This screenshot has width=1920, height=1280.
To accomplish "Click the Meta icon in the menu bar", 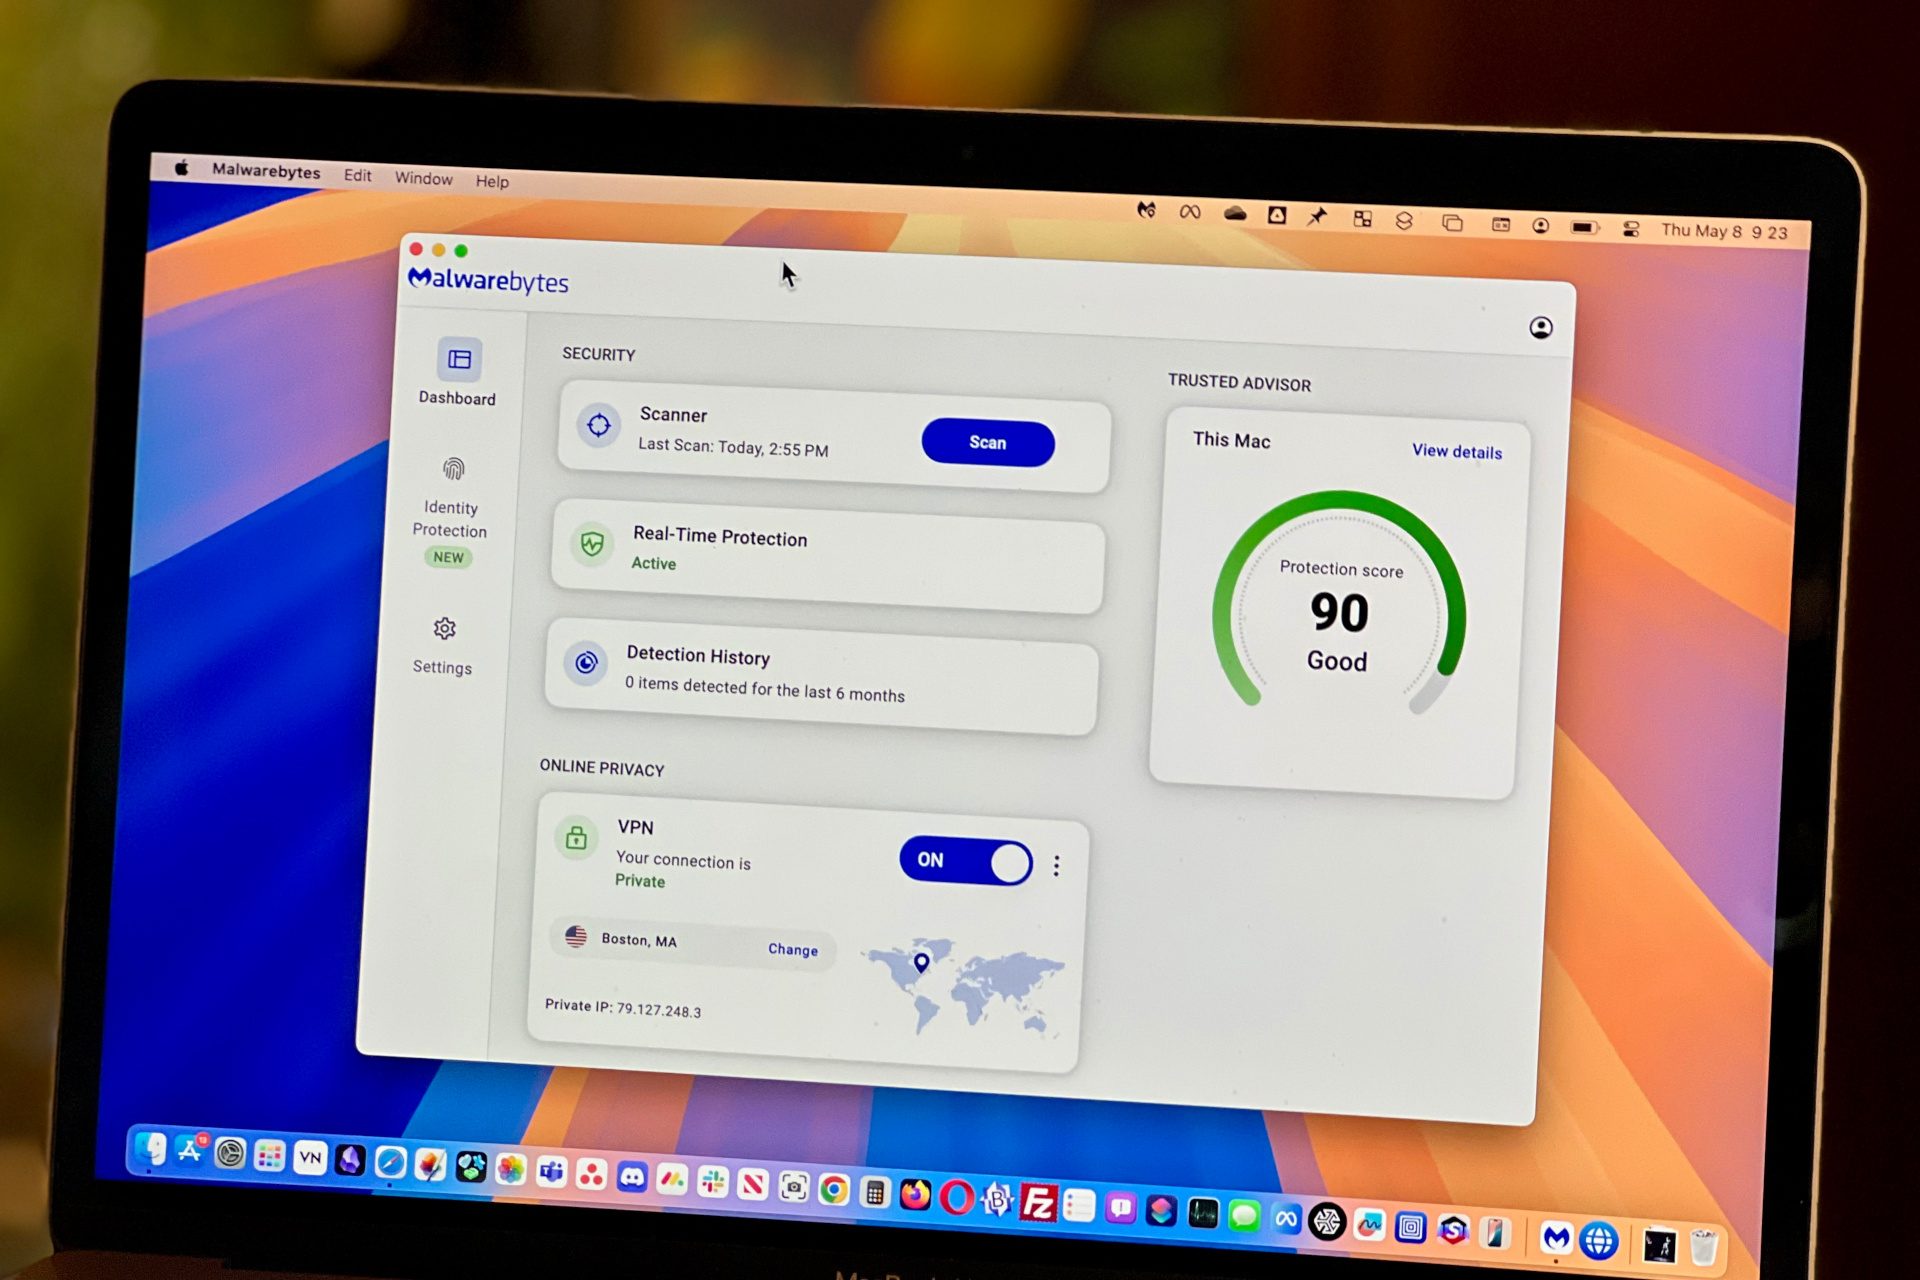I will [x=1189, y=212].
